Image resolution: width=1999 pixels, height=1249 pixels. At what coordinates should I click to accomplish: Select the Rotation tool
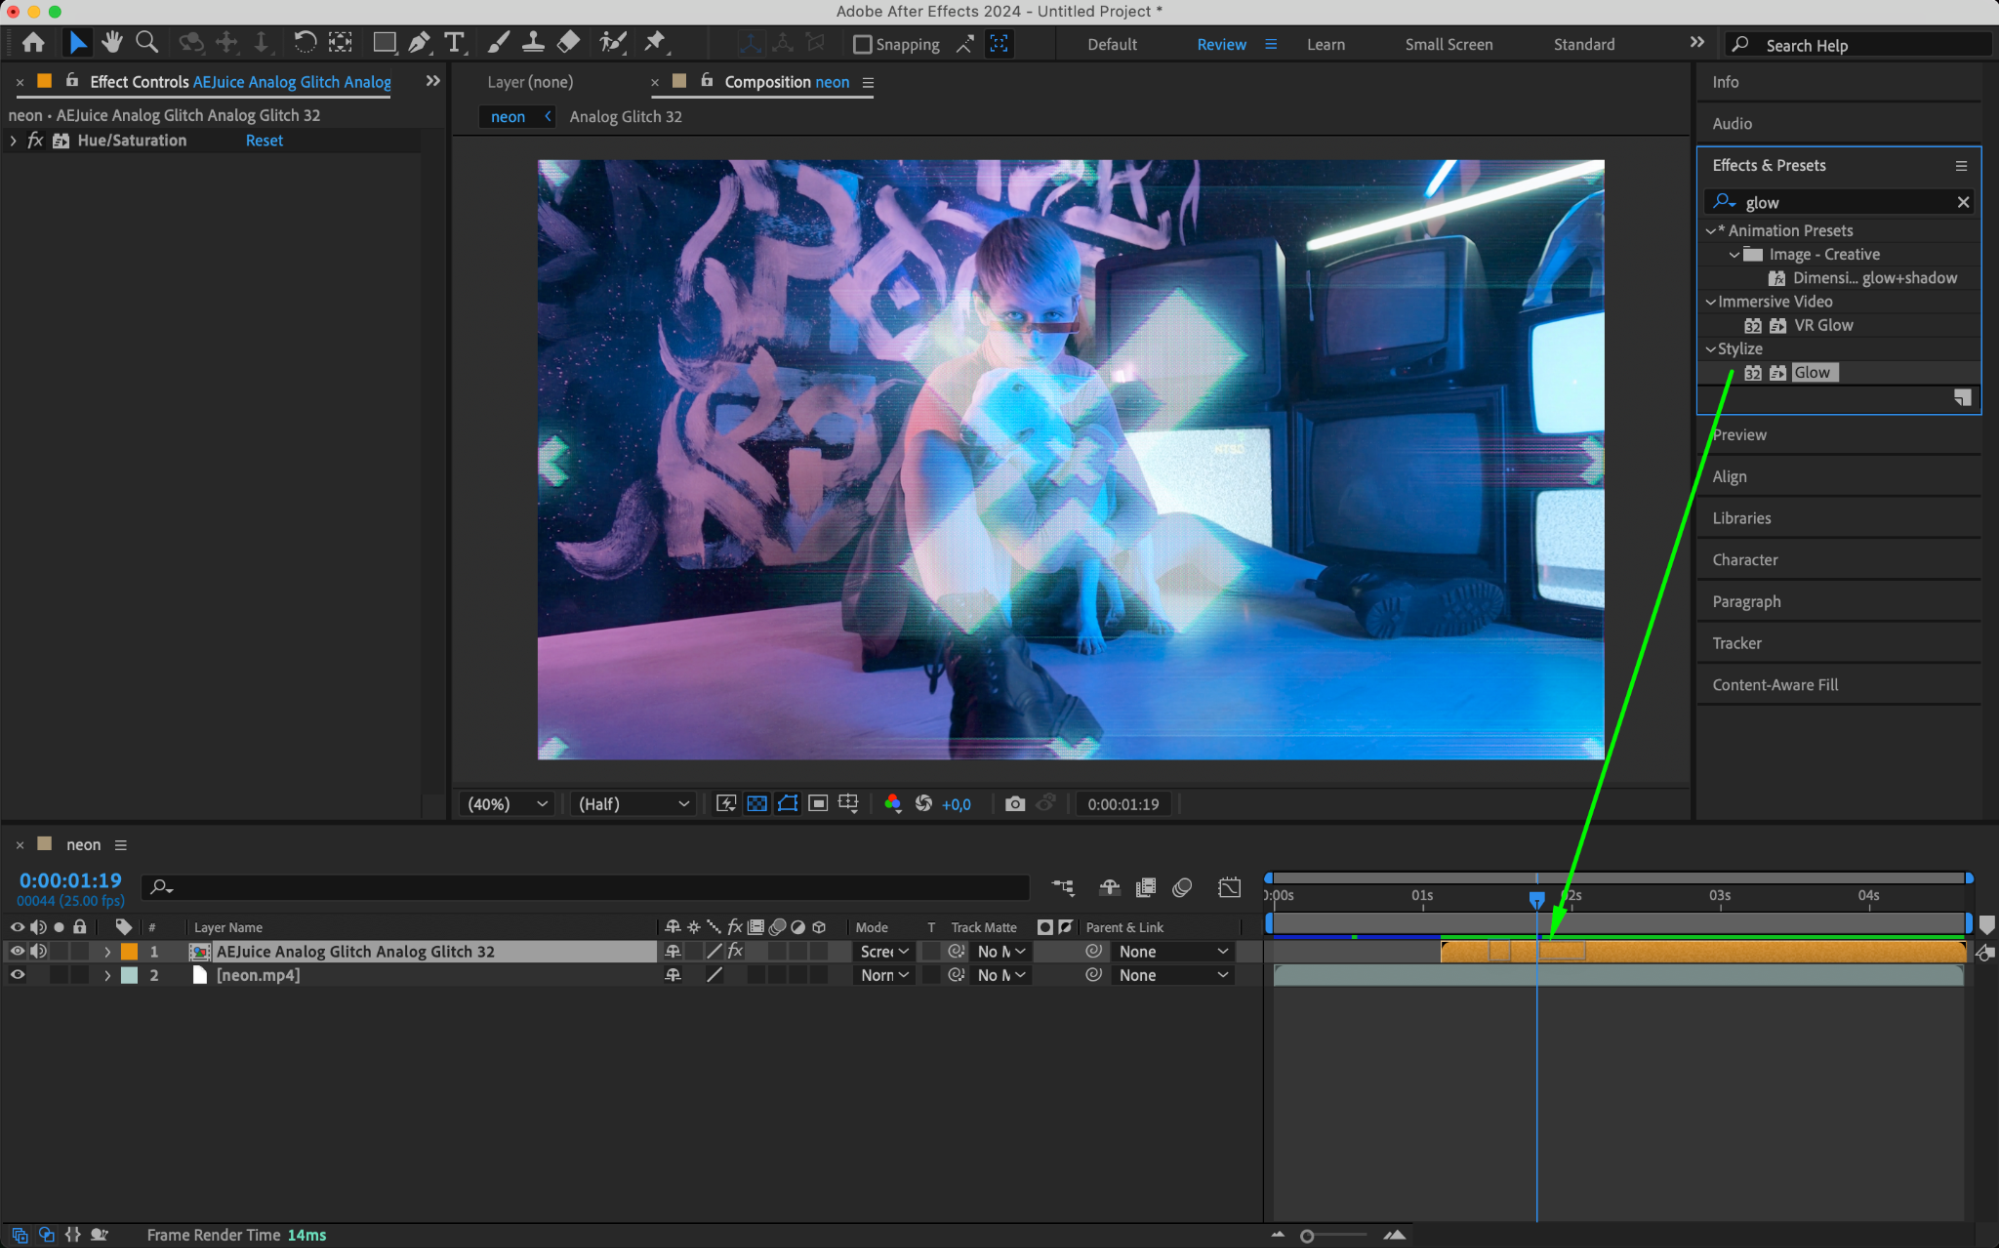(304, 42)
